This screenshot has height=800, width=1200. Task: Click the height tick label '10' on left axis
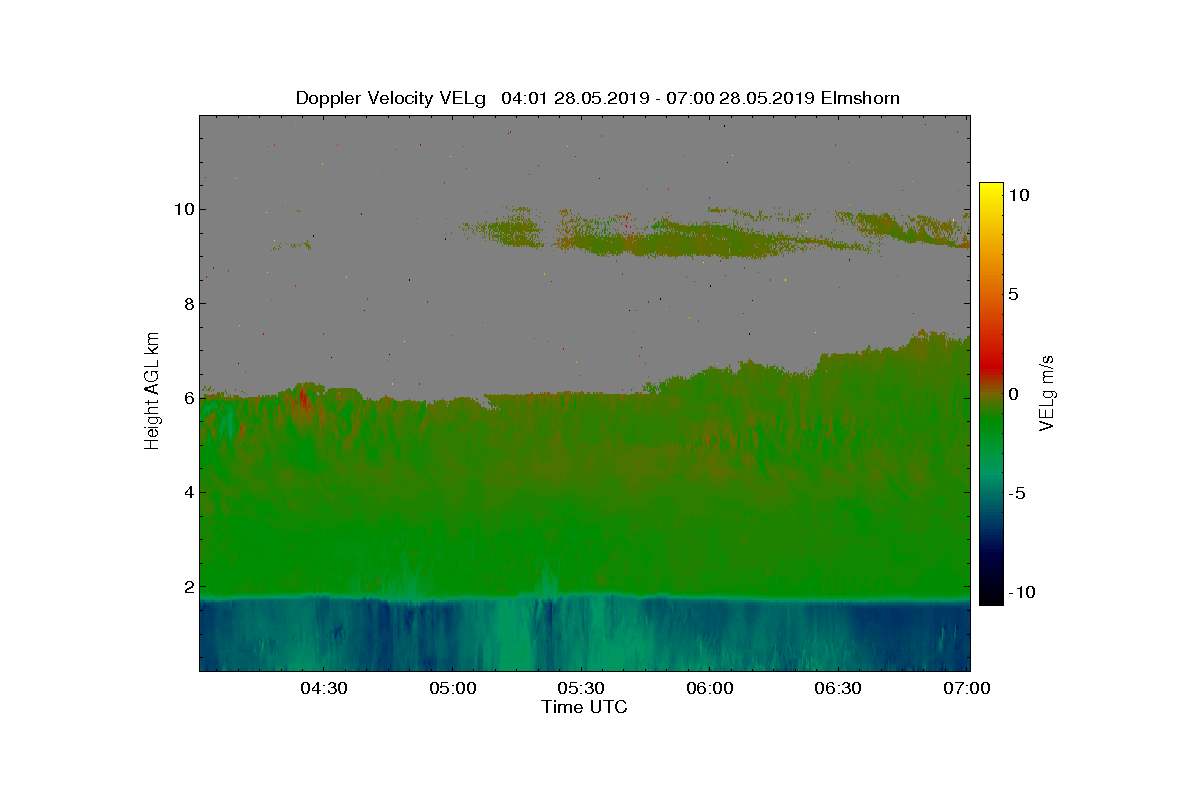tap(182, 209)
